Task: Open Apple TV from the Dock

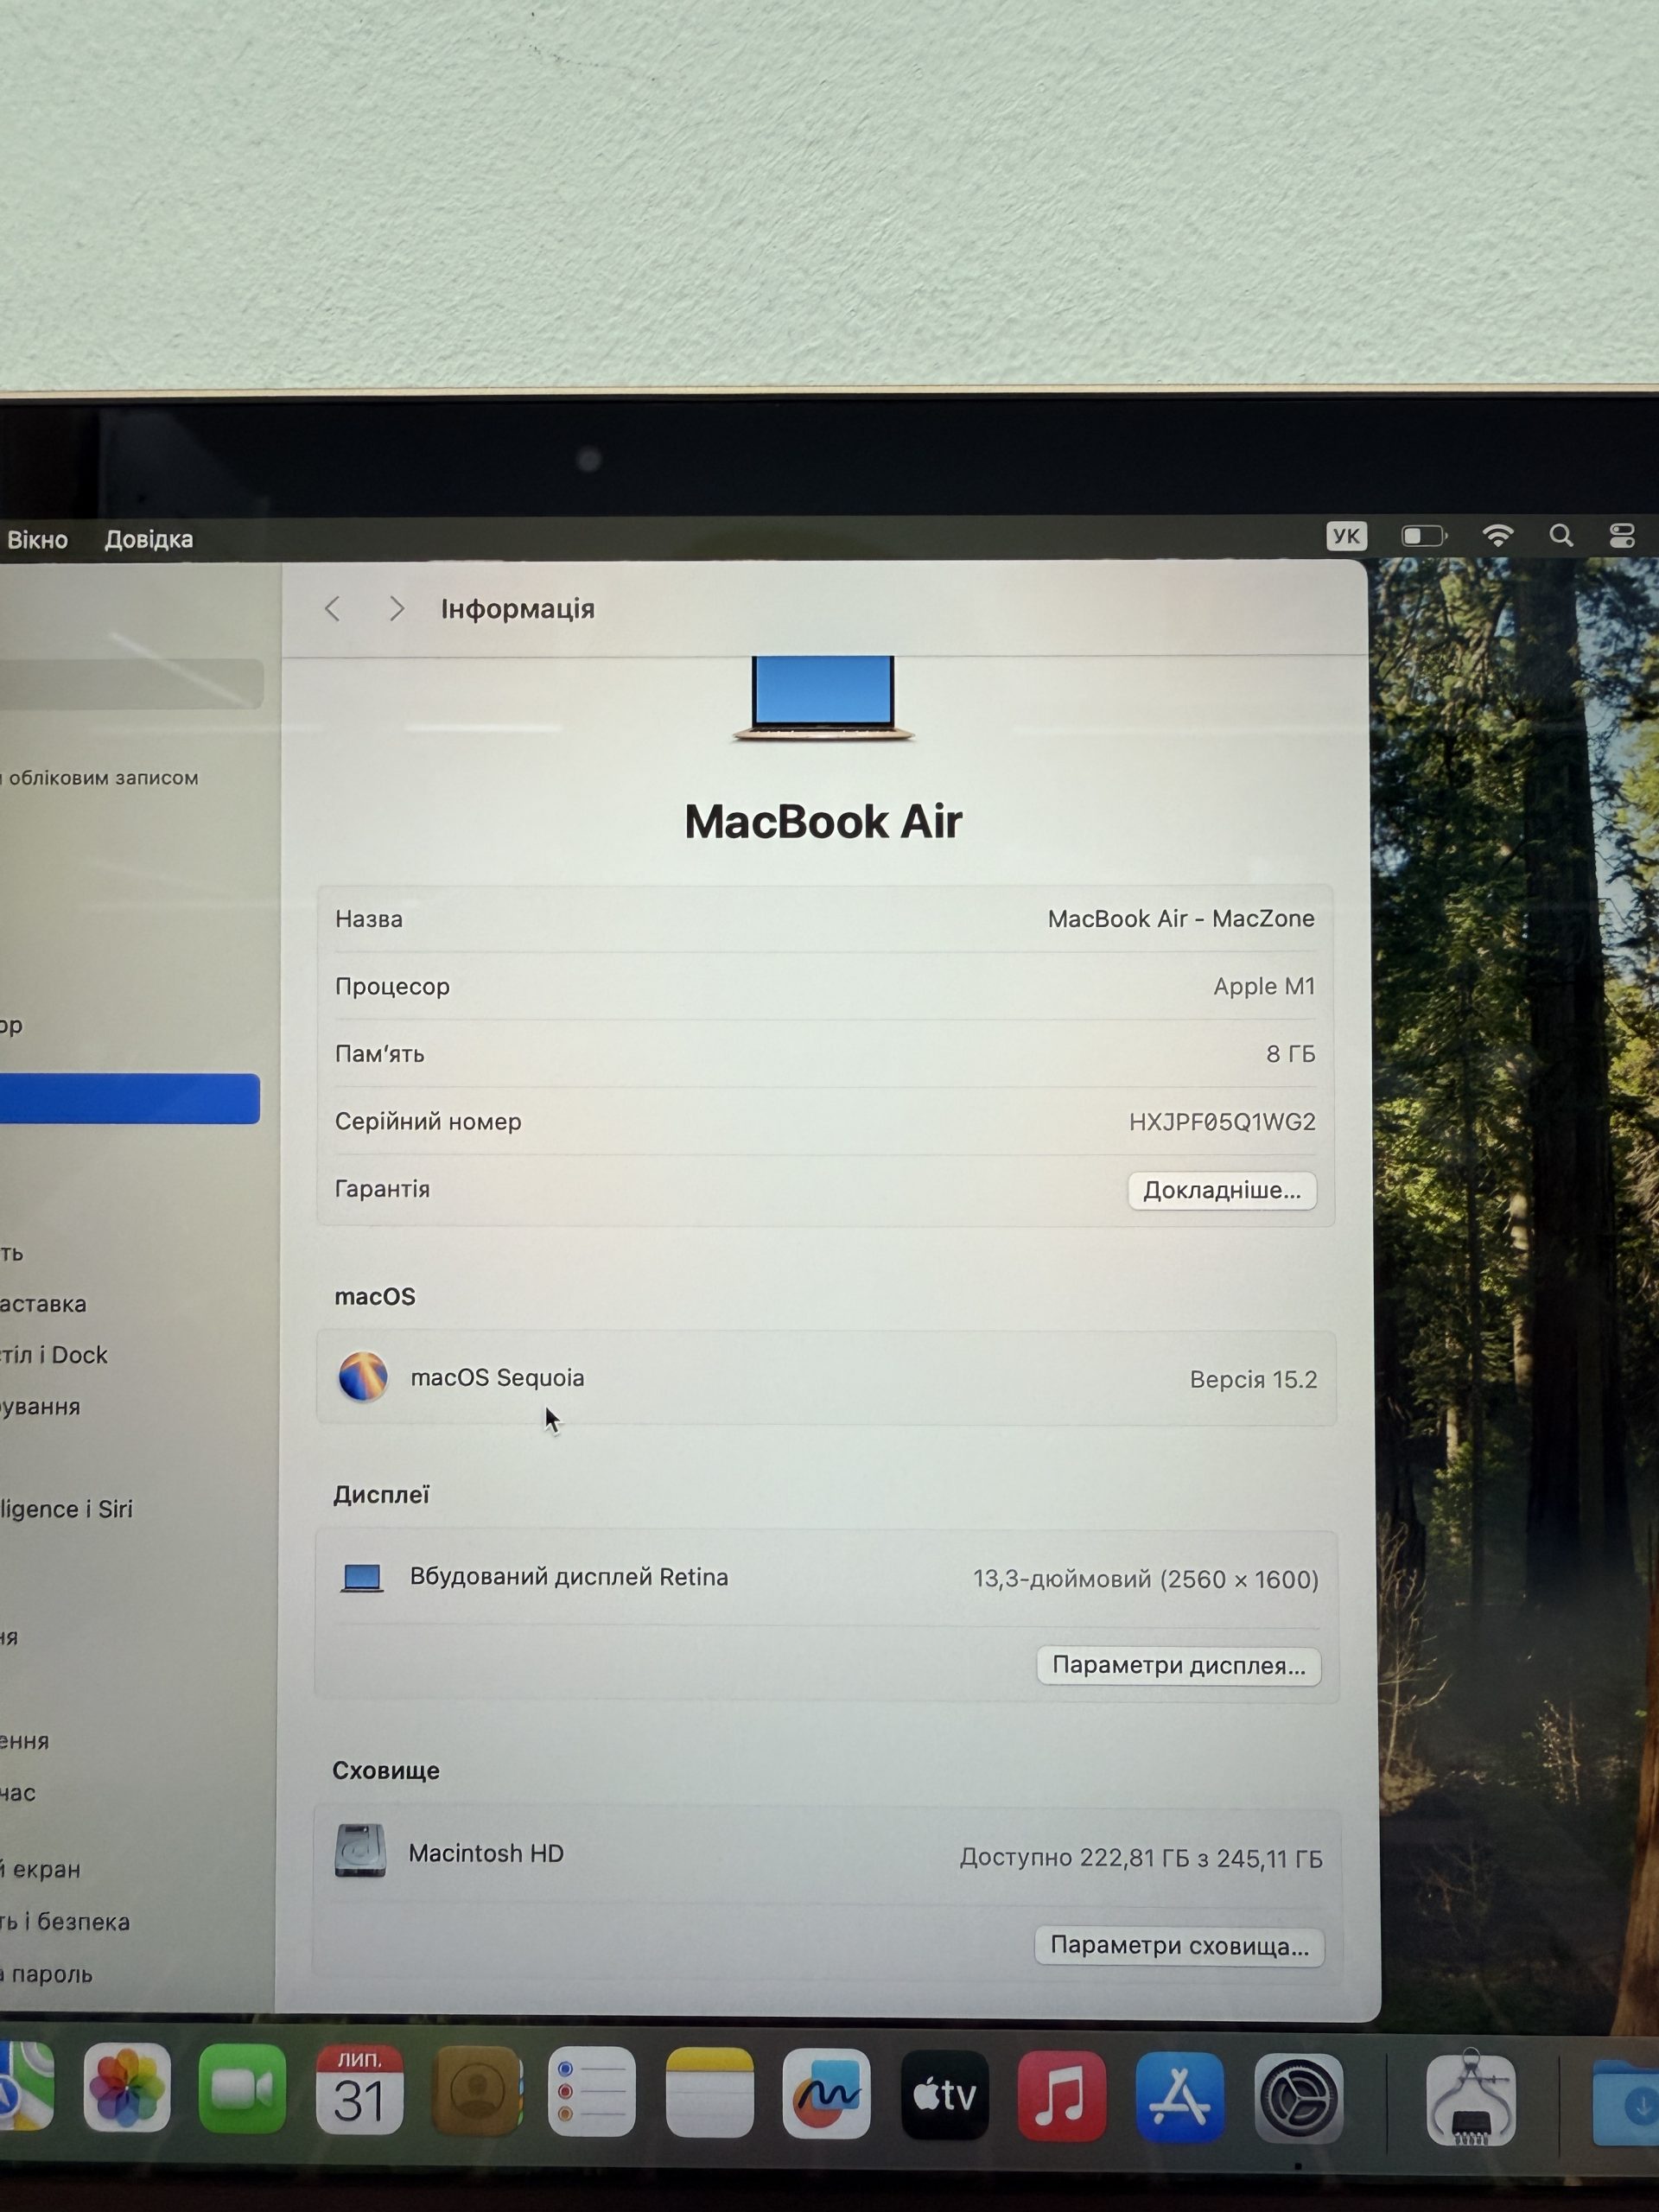Action: pyautogui.click(x=945, y=2094)
